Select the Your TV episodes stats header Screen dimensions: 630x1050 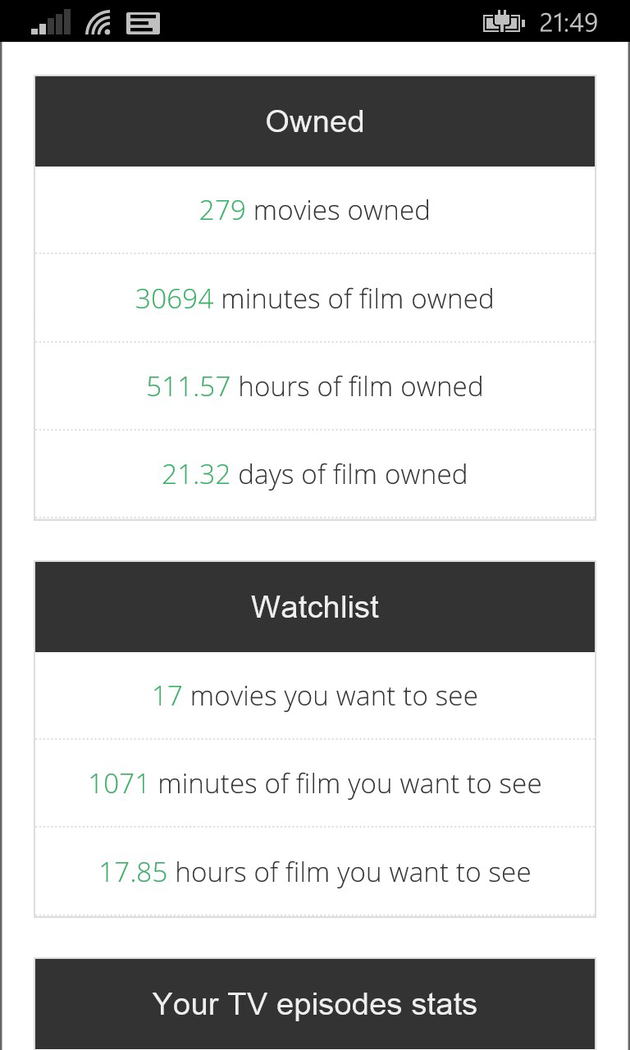(315, 1003)
